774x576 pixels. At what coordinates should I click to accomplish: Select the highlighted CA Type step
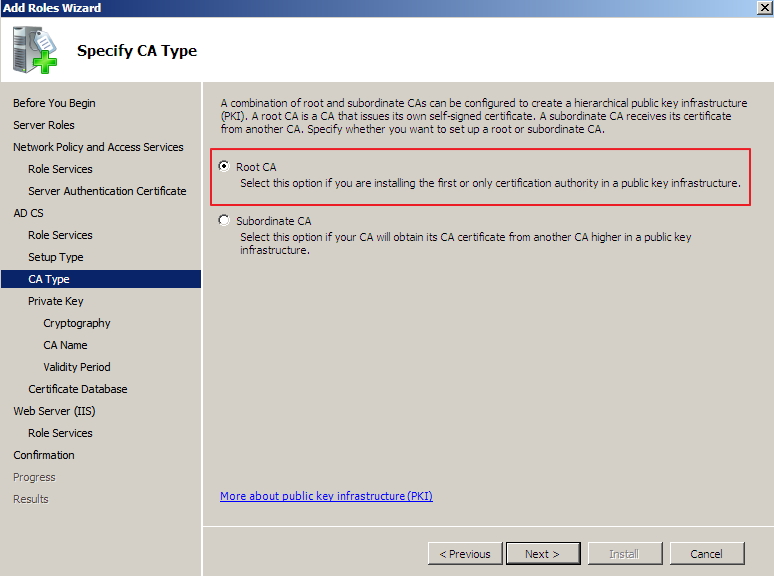point(49,279)
